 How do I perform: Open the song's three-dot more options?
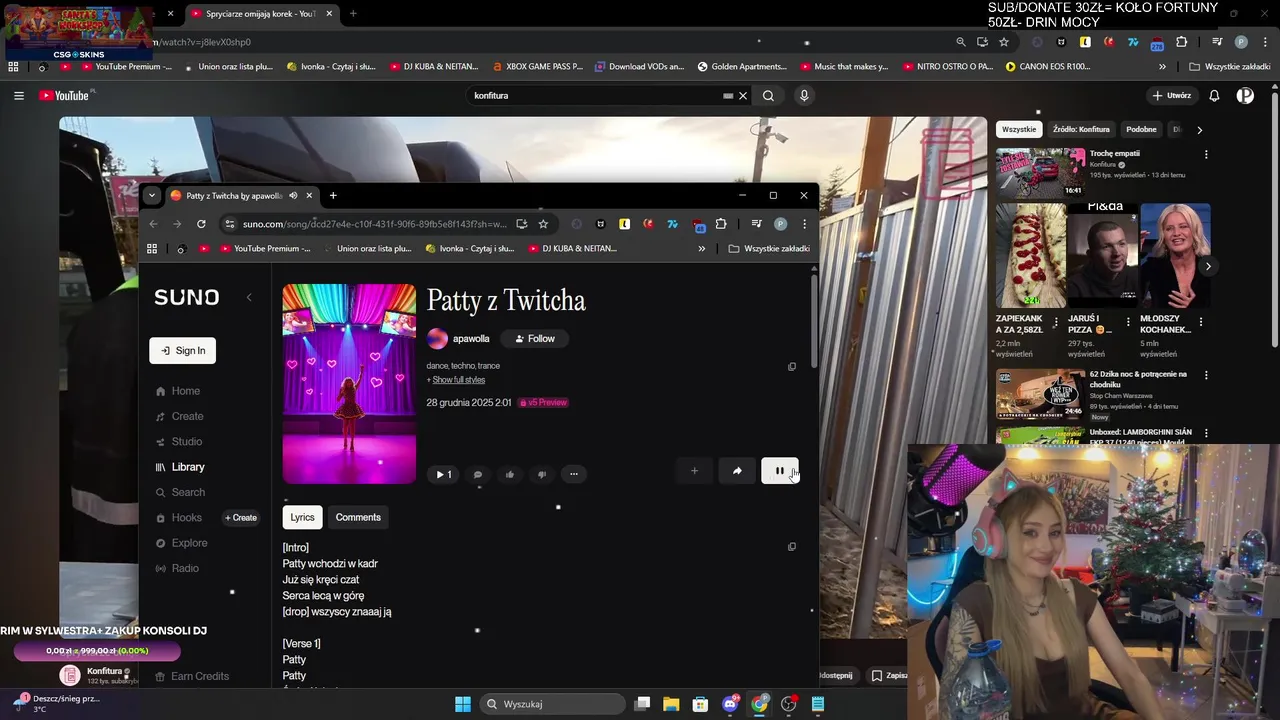tap(573, 474)
